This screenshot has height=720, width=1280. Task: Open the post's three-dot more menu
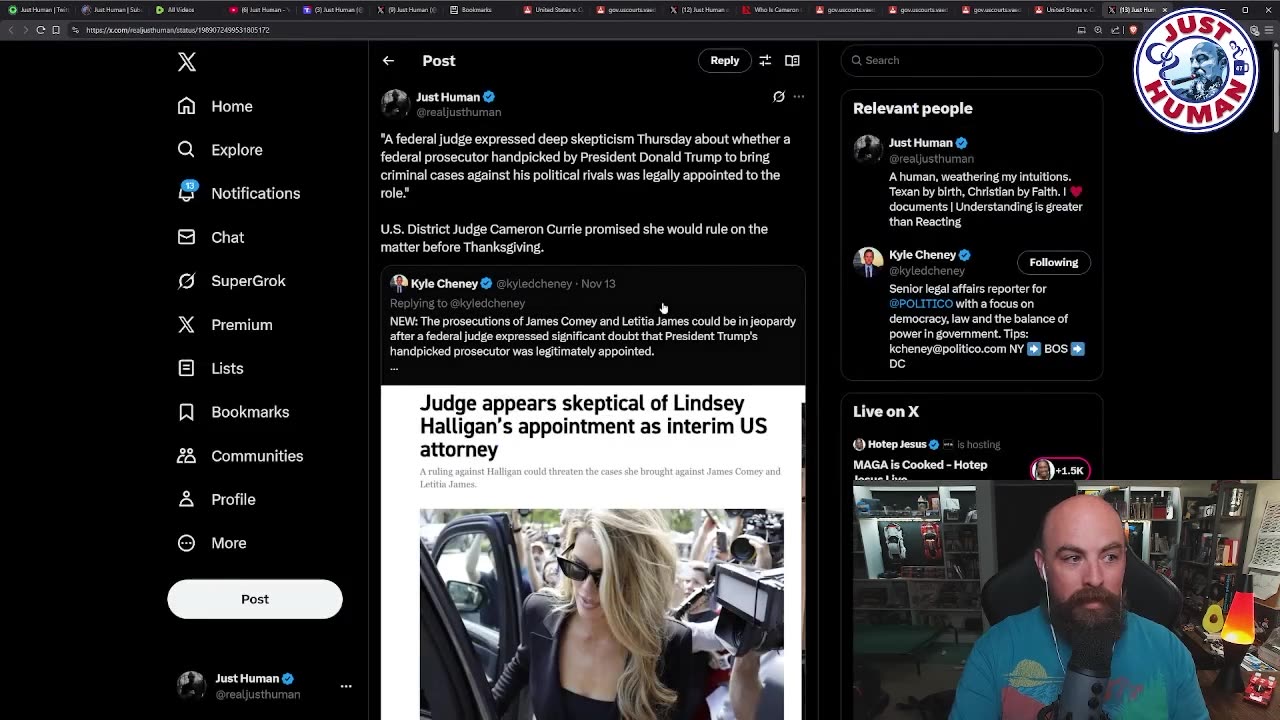(799, 97)
